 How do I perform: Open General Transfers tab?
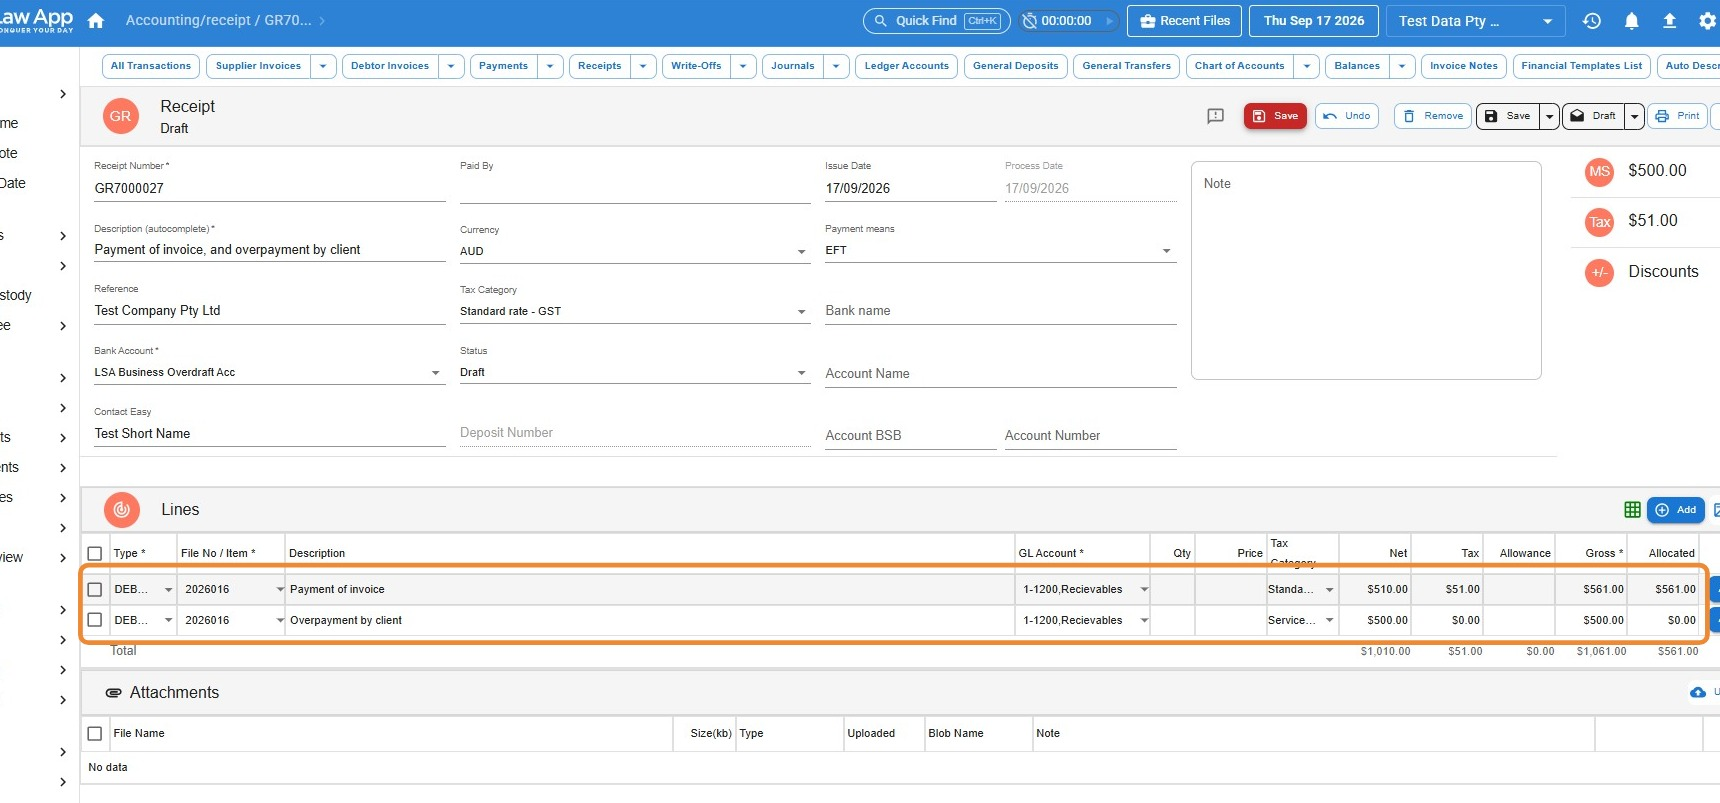click(x=1127, y=66)
